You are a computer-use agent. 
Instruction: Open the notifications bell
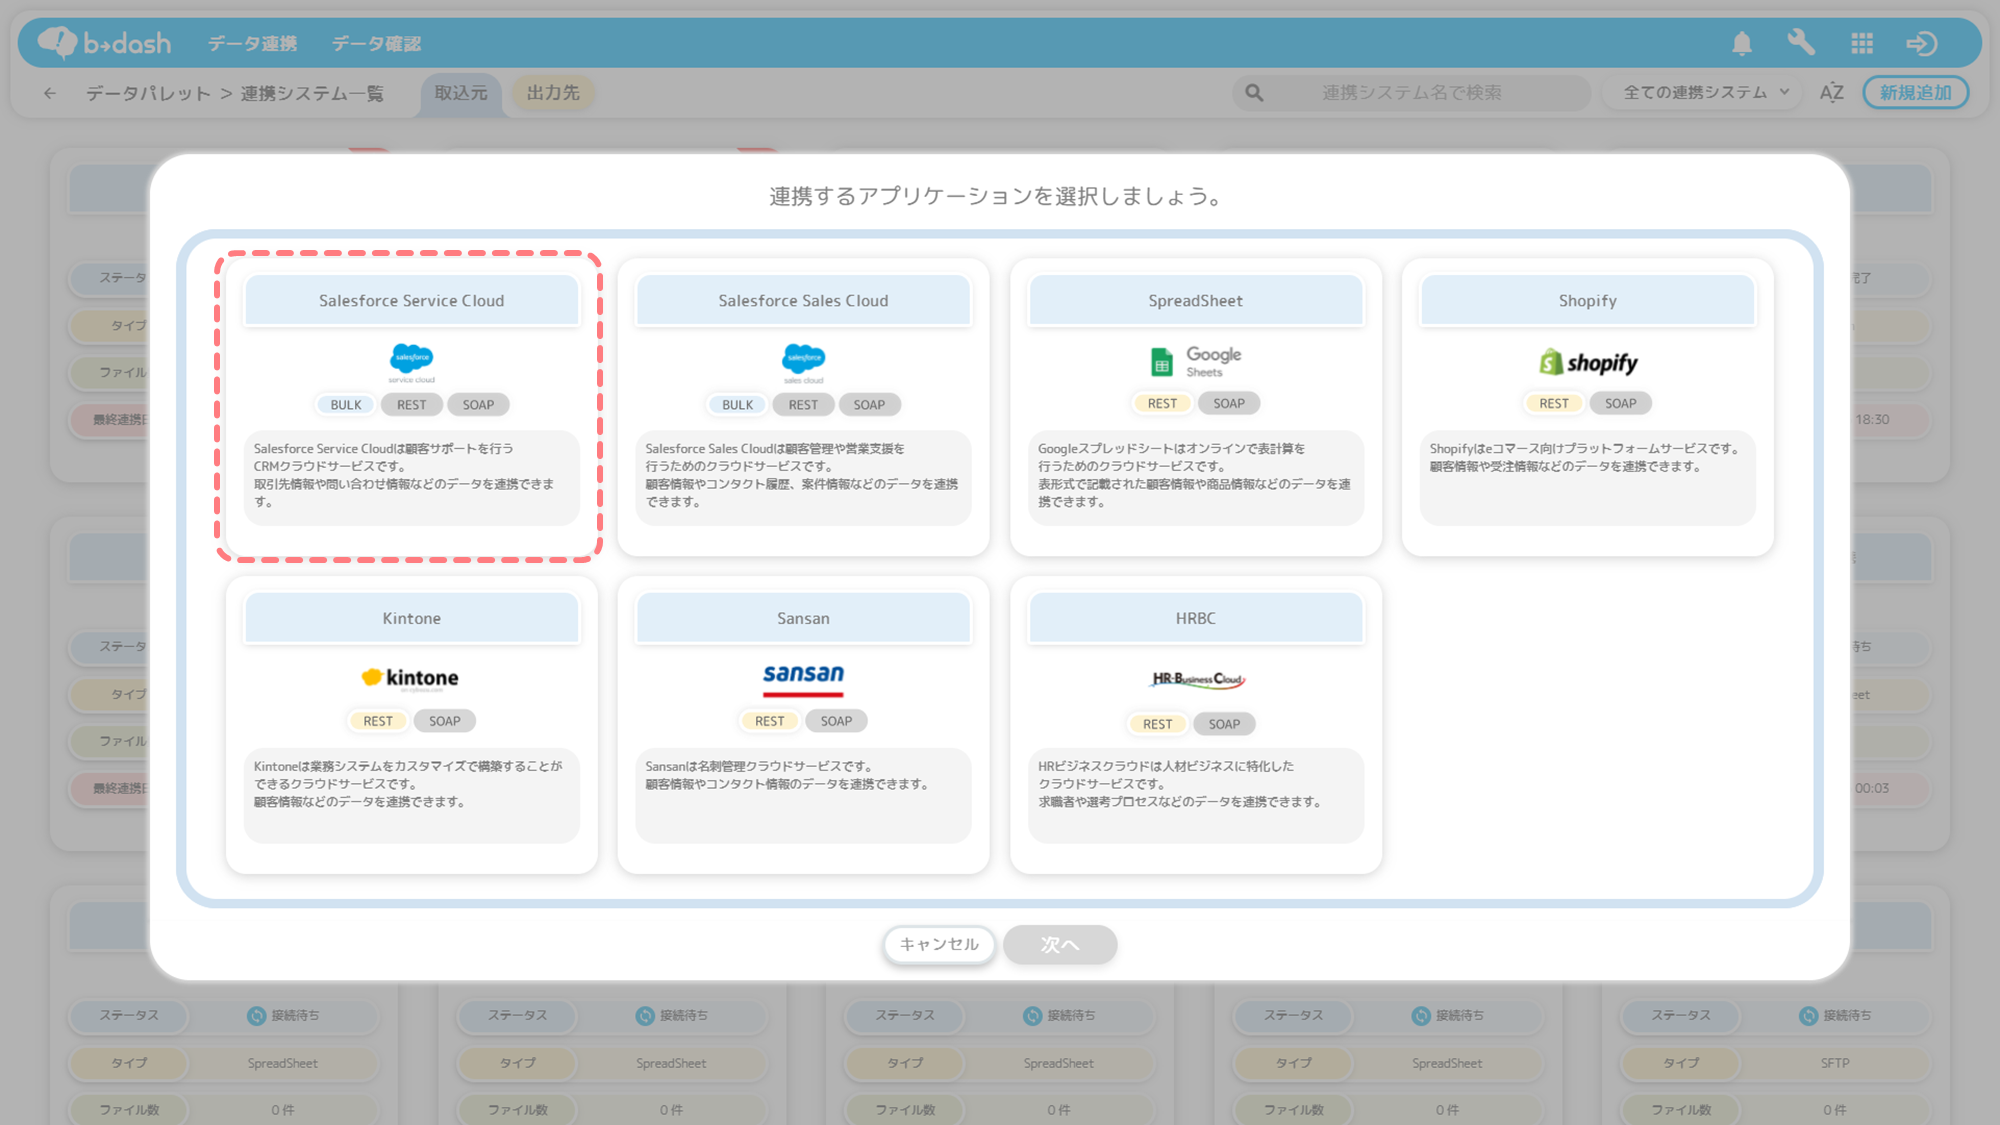tap(1742, 43)
